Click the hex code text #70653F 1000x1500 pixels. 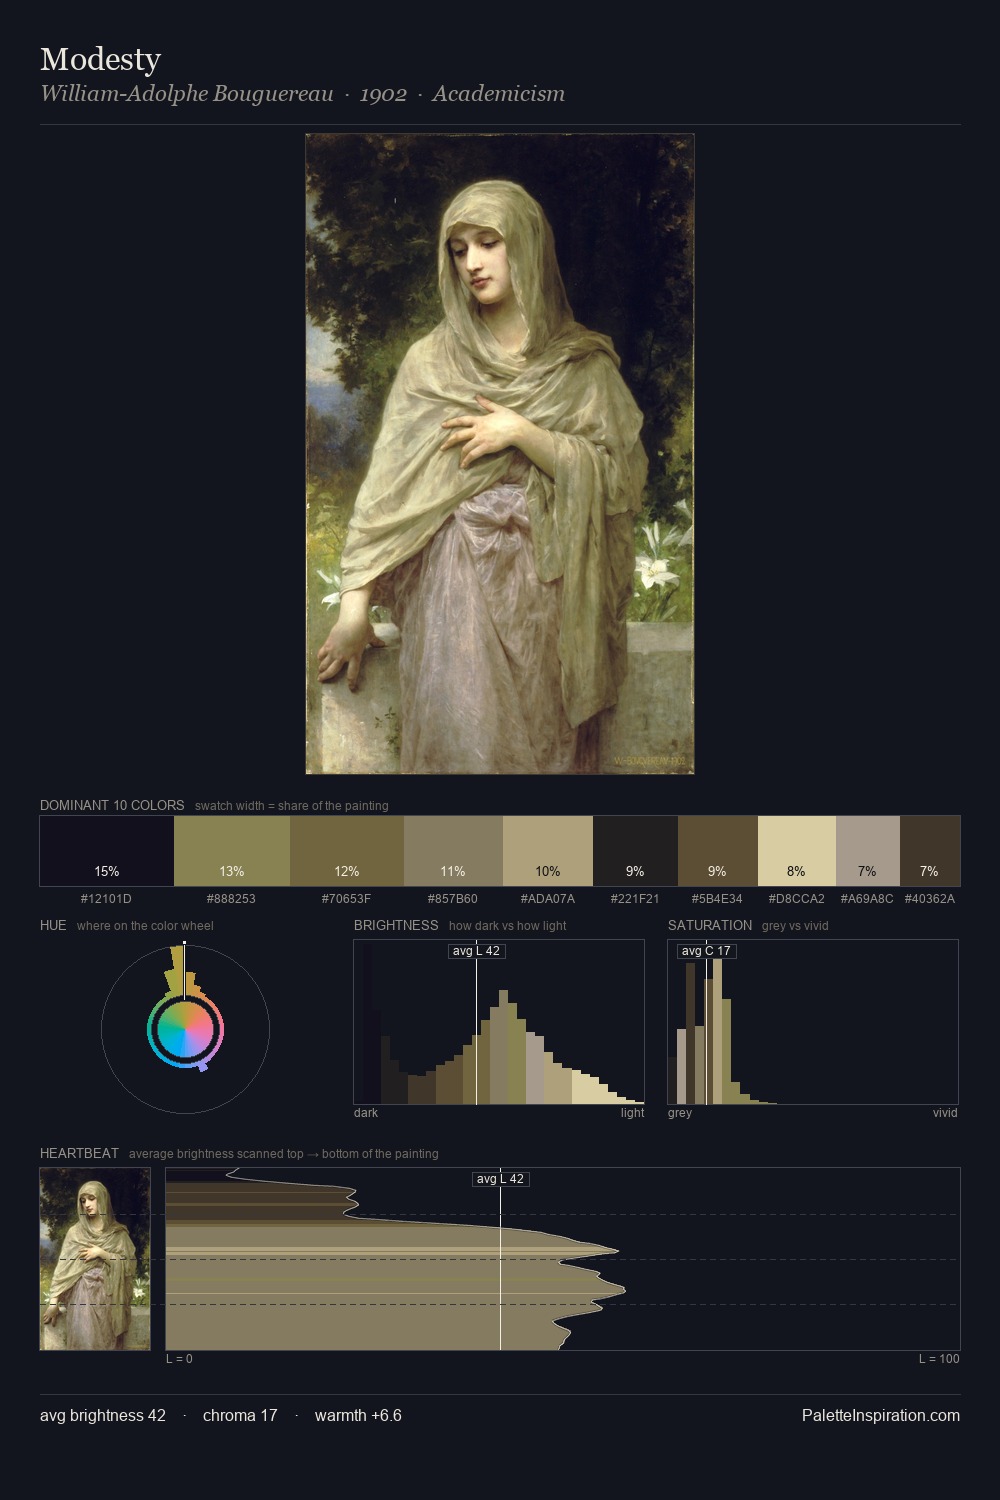(x=346, y=899)
